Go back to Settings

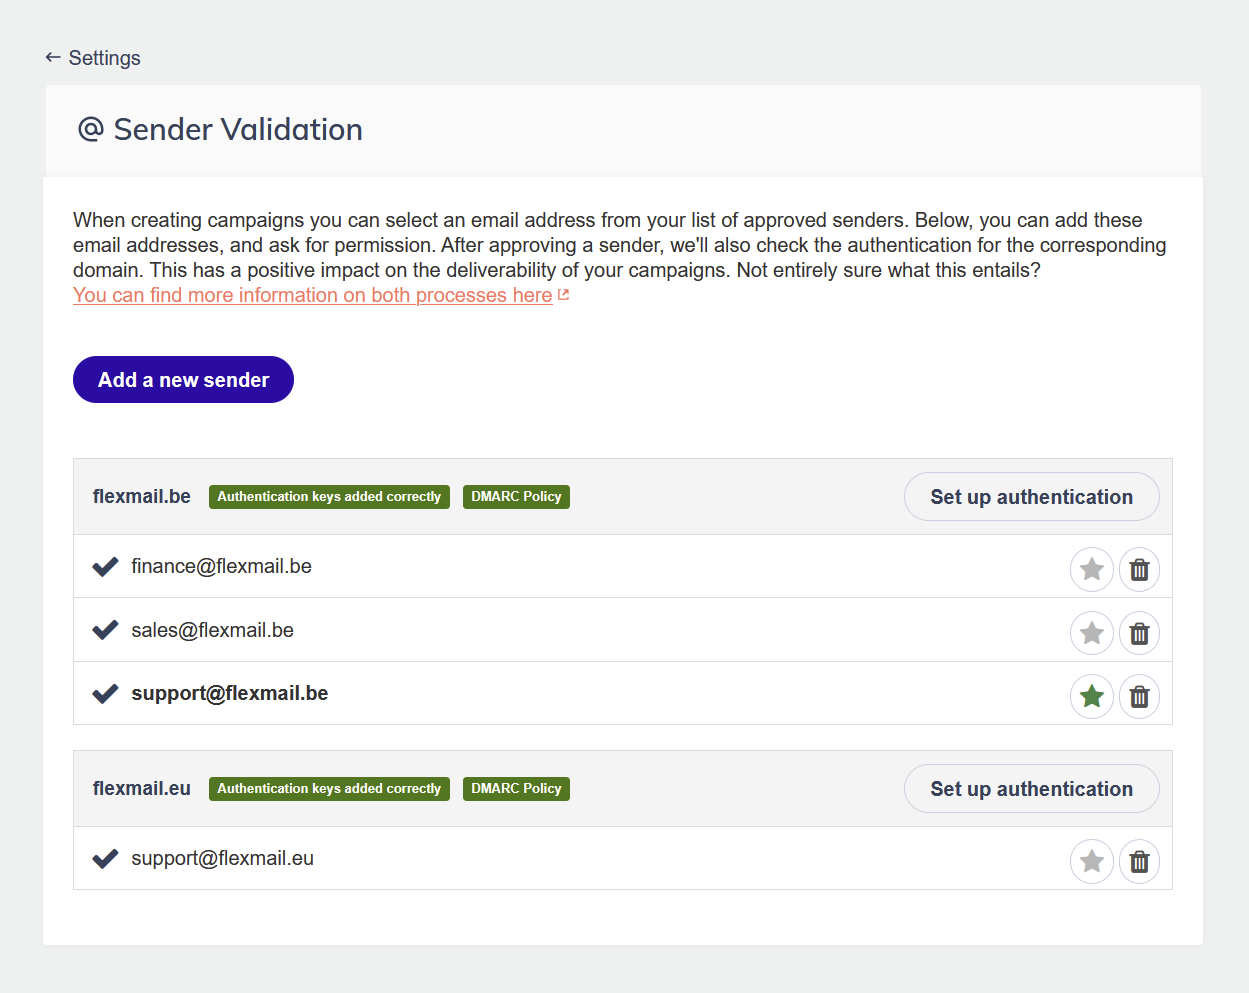tap(93, 58)
